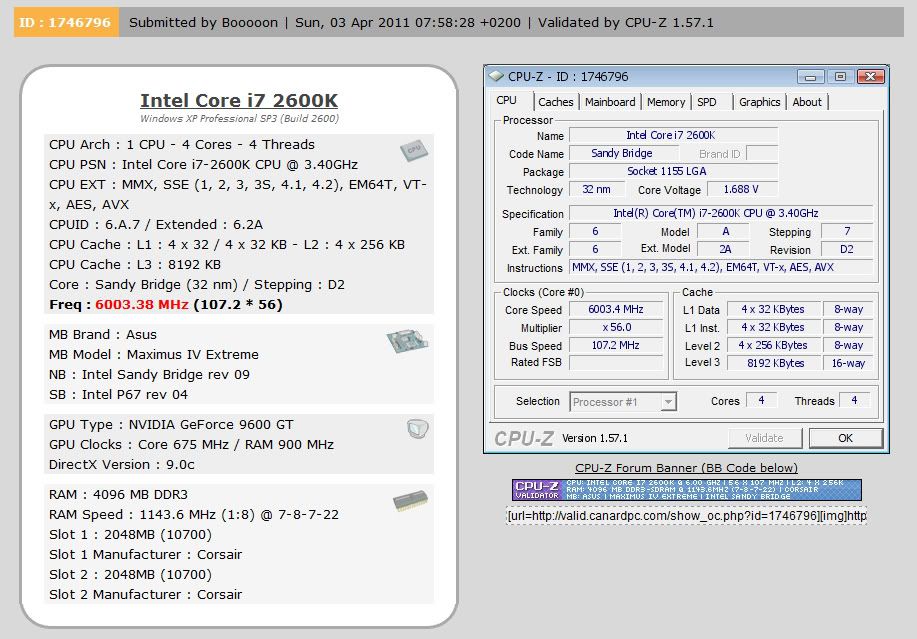Image resolution: width=917 pixels, height=639 pixels.
Task: Click the motherboard icon beside MB Brand
Action: coord(407,342)
